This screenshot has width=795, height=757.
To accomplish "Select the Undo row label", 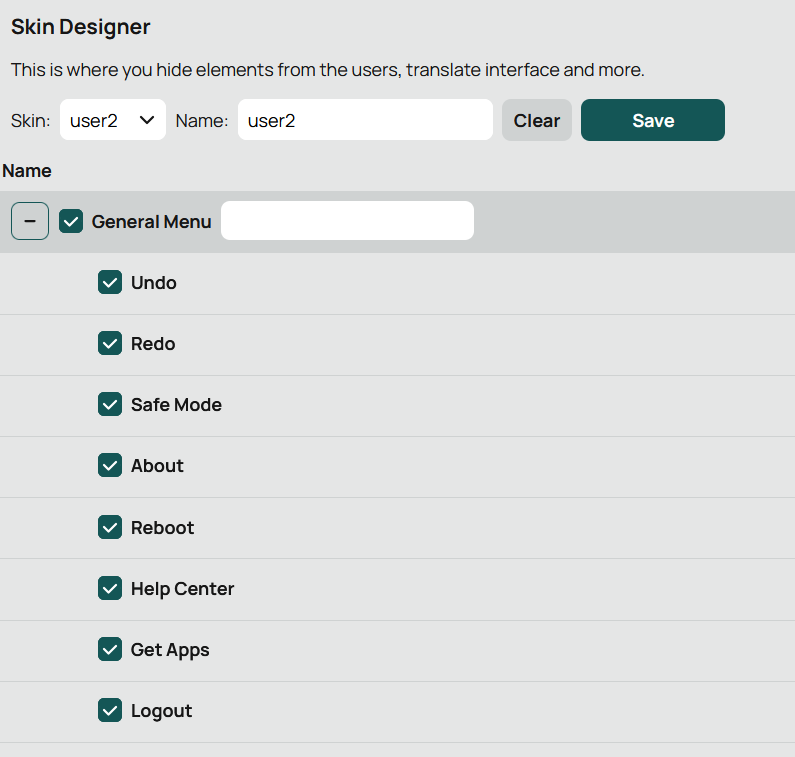I will tap(154, 283).
